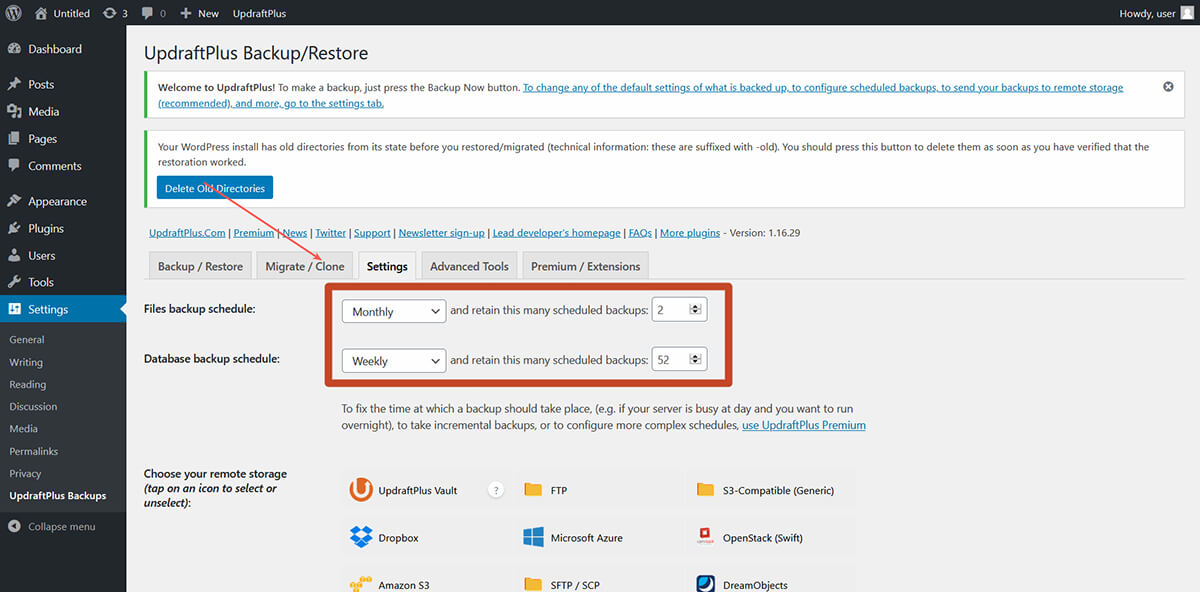This screenshot has width=1200, height=592.
Task: Click the files retention count field showing 2
Action: [679, 310]
